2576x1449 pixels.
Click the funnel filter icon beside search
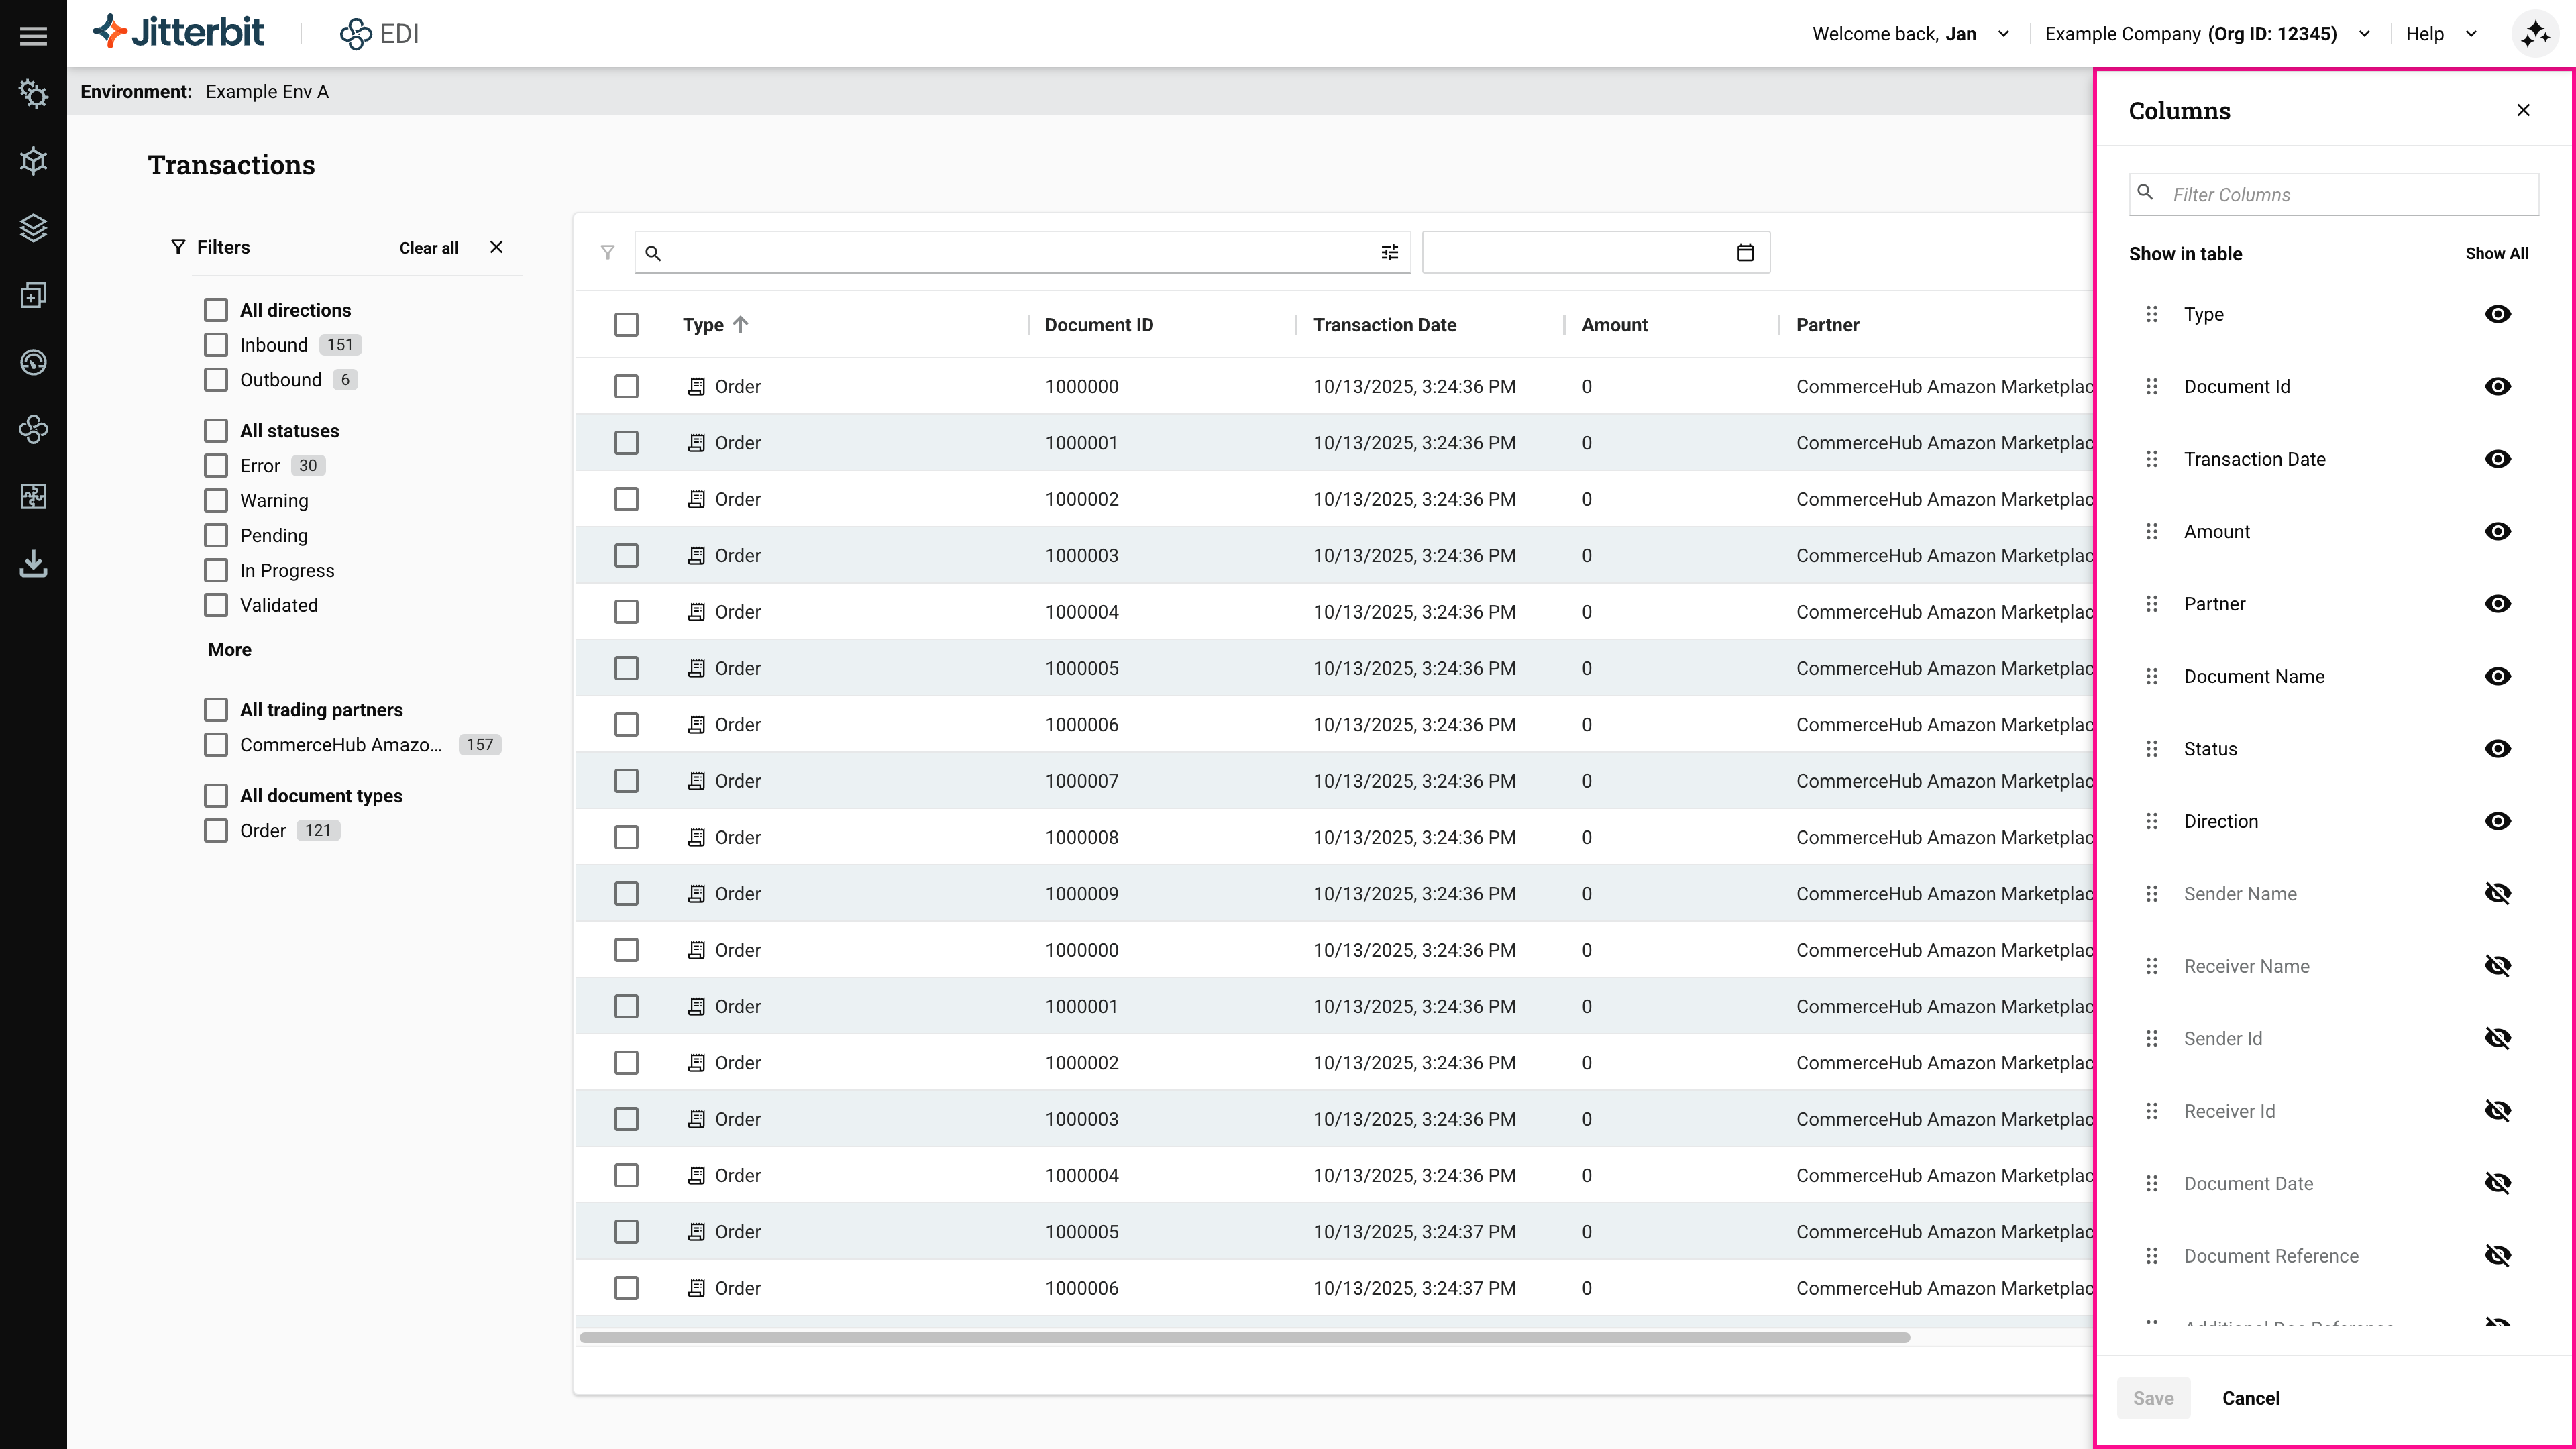click(607, 252)
